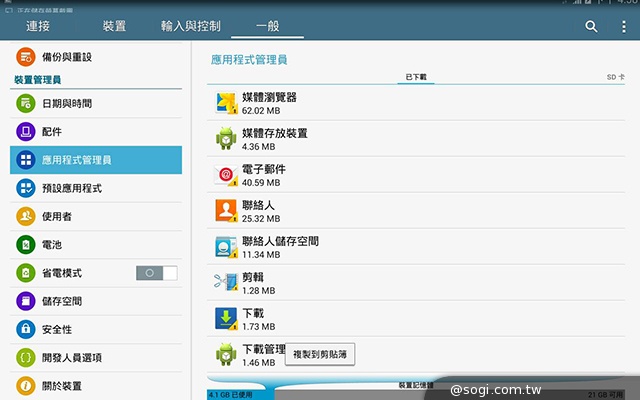The image size is (640, 400).
Task: Tap the 使用者 orange person icon
Action: click(x=26, y=216)
